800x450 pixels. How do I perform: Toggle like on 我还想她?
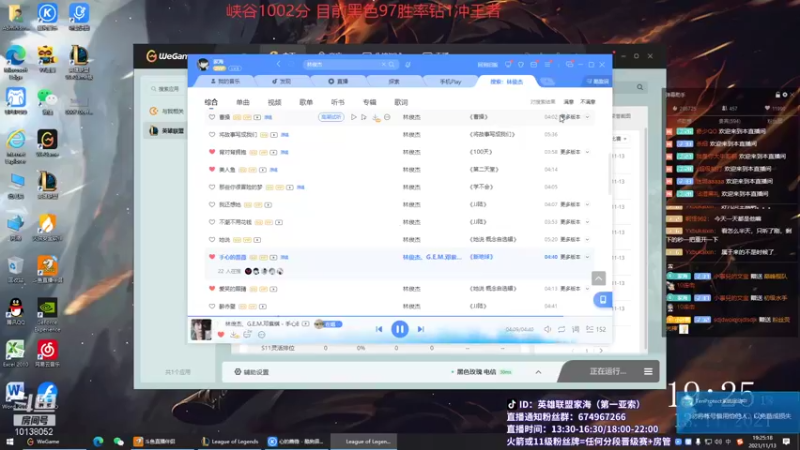click(x=212, y=205)
